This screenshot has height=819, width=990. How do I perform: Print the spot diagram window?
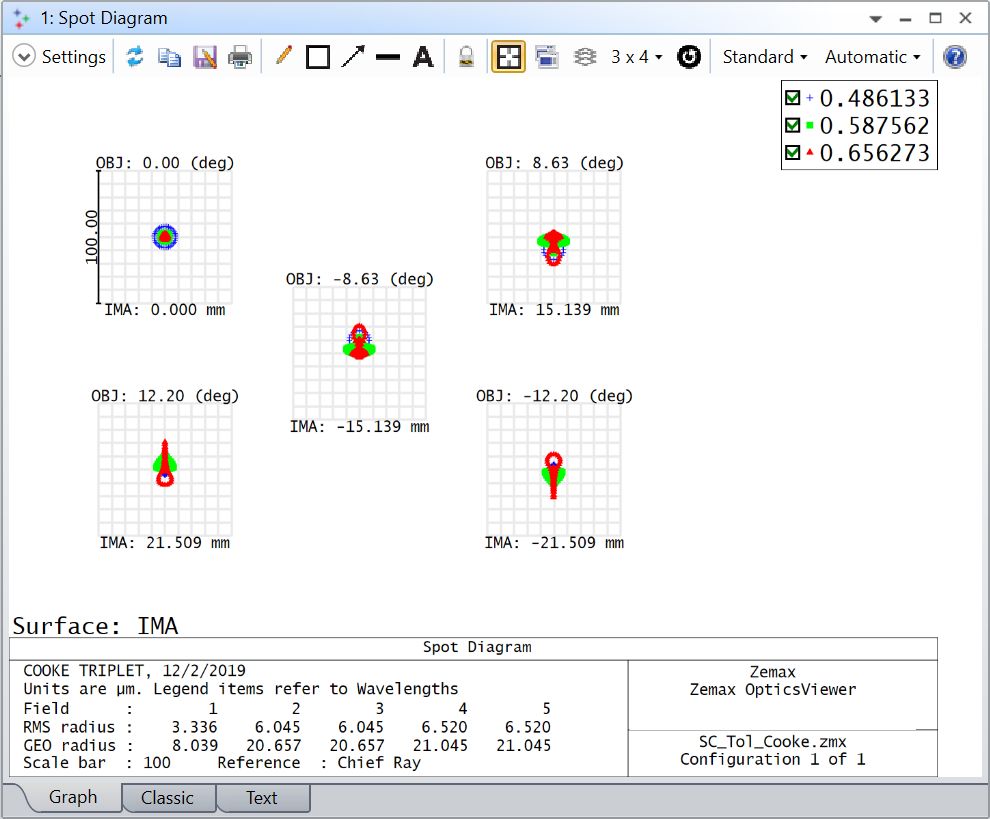click(240, 57)
